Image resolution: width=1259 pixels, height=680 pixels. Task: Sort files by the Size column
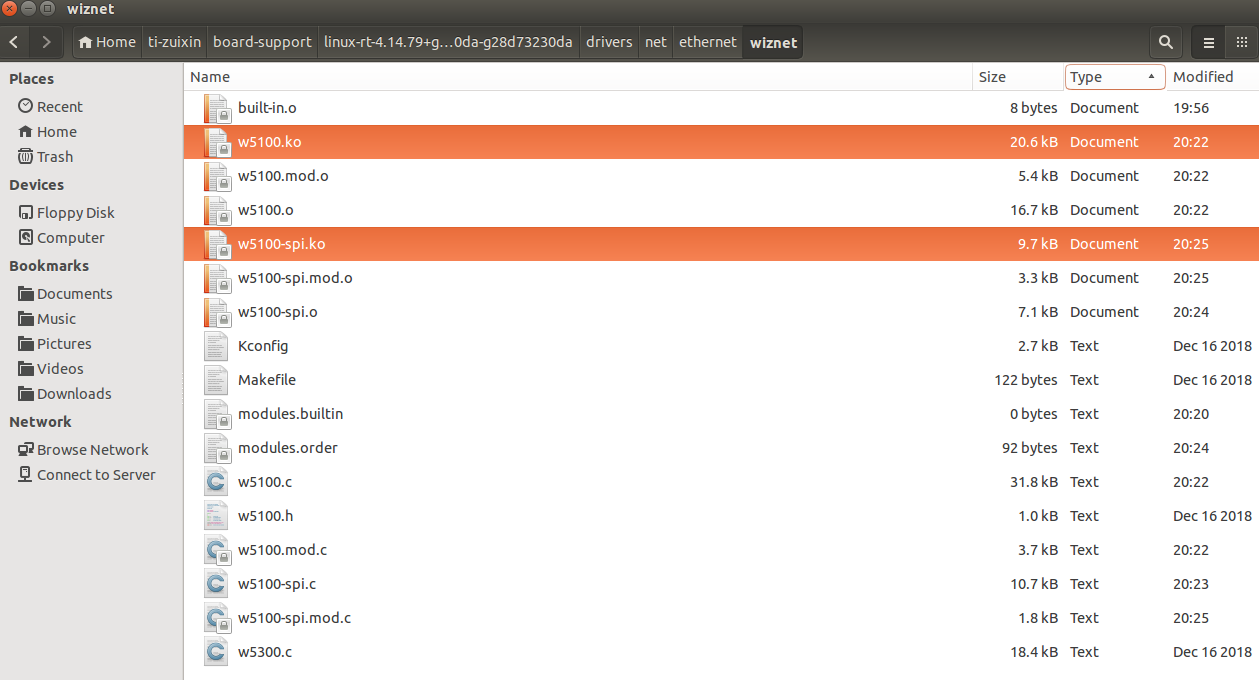coord(1018,77)
